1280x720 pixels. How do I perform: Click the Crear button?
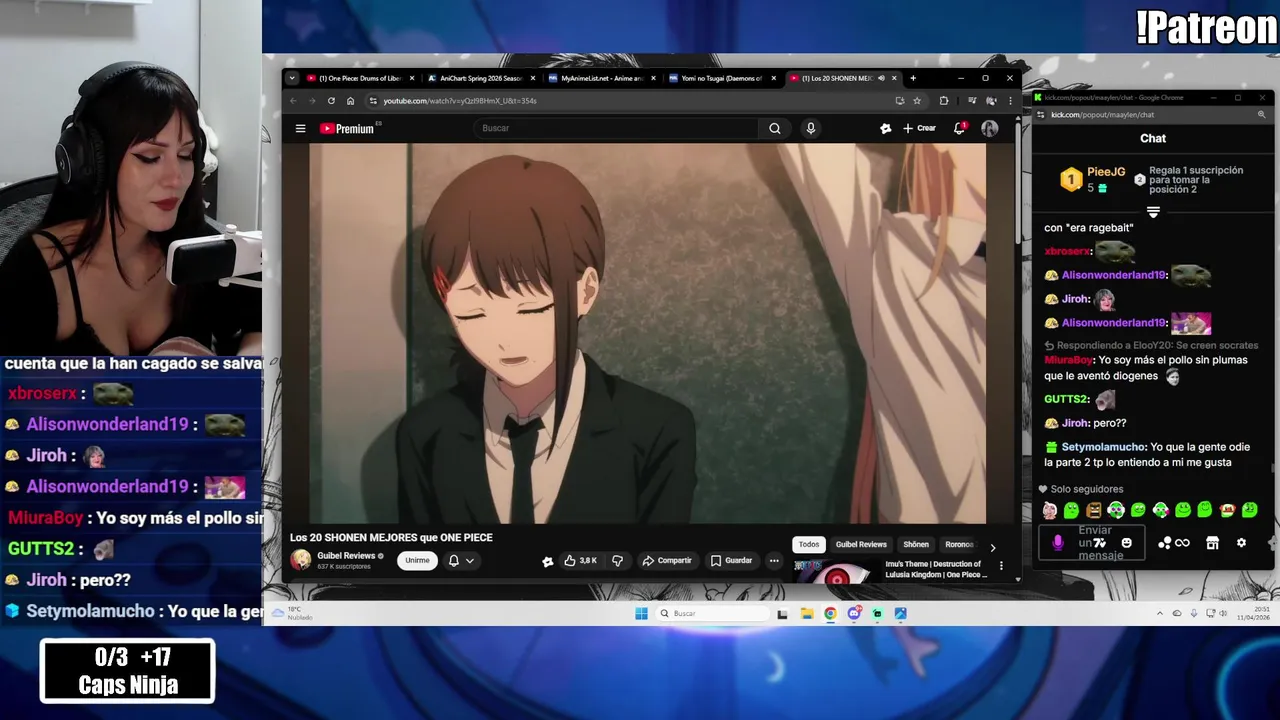[919, 128]
